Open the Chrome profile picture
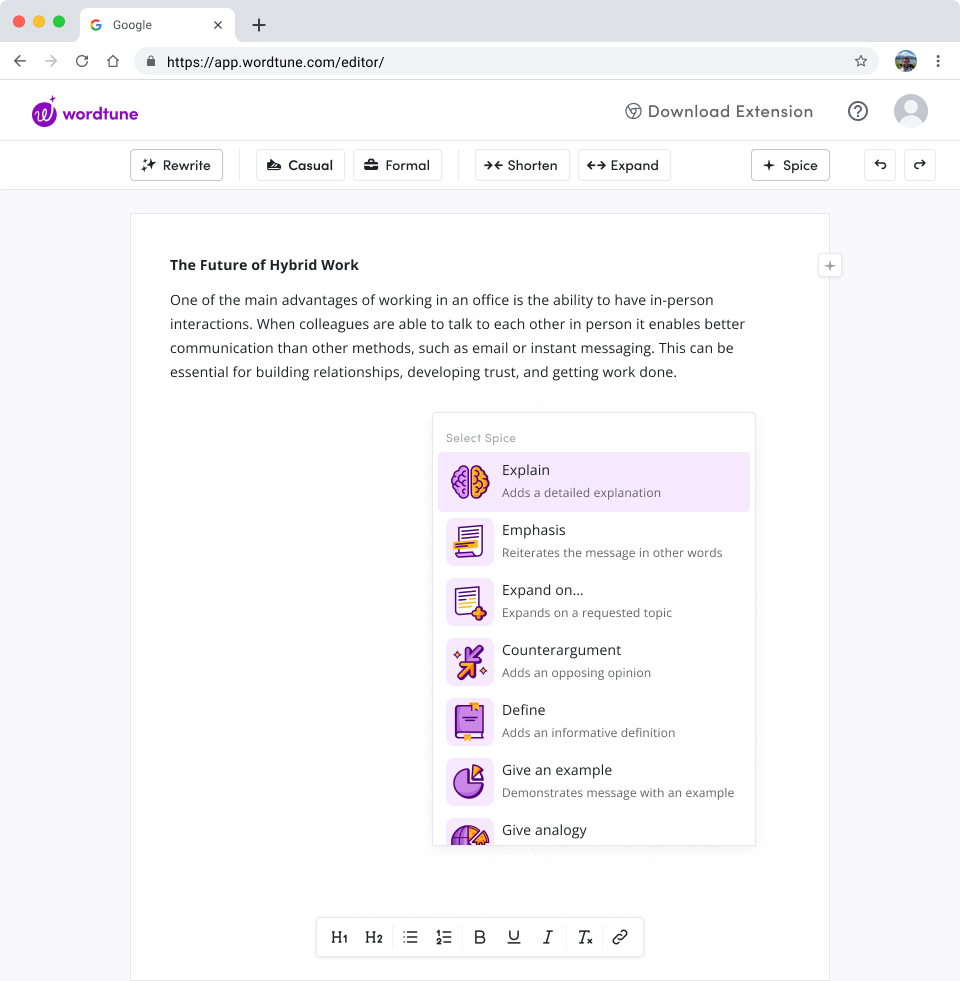 pyautogui.click(x=906, y=61)
